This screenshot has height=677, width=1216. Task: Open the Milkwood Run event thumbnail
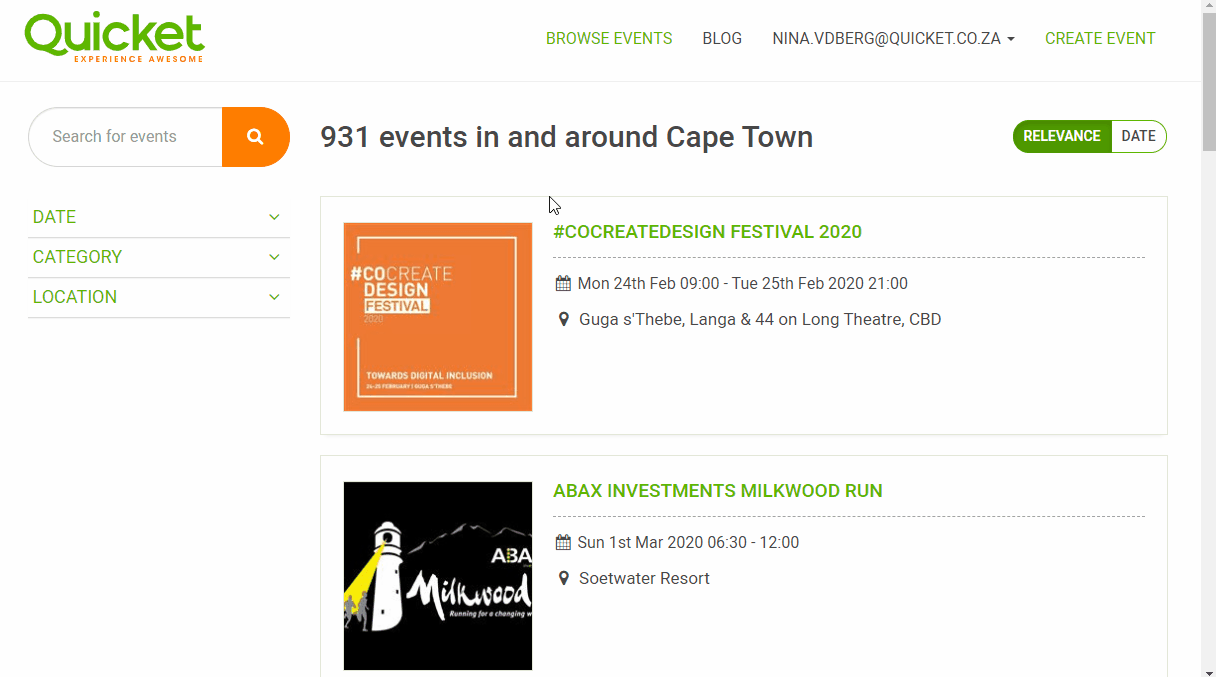click(x=438, y=576)
